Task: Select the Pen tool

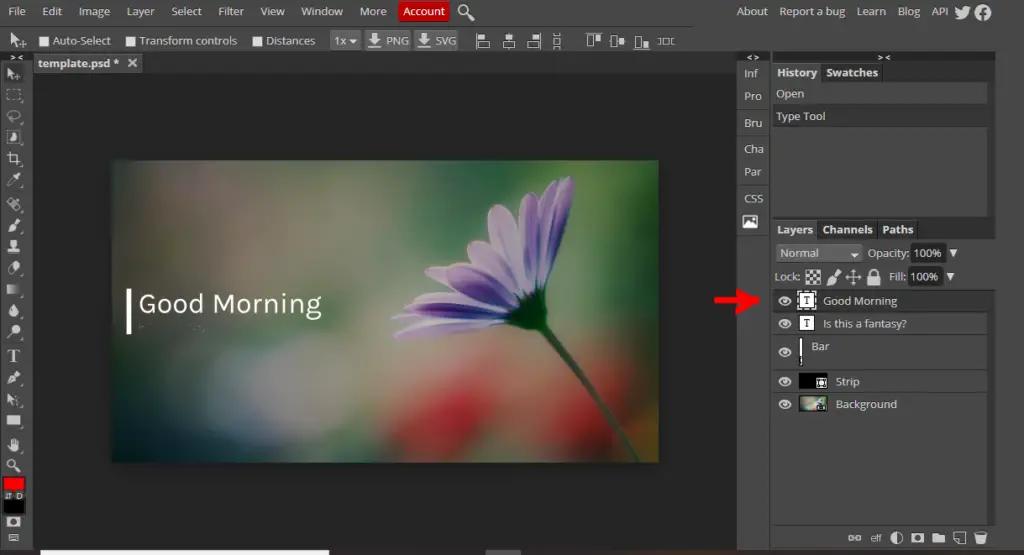Action: coord(13,377)
